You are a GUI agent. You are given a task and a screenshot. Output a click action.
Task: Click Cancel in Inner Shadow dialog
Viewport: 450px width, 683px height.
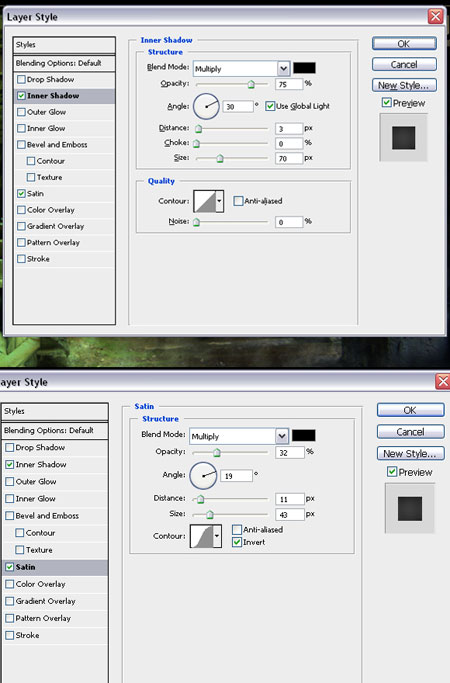pyautogui.click(x=404, y=64)
